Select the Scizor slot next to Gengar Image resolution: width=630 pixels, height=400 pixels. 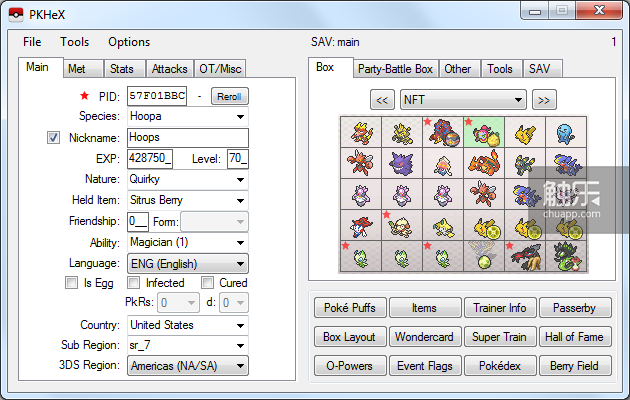click(x=361, y=163)
